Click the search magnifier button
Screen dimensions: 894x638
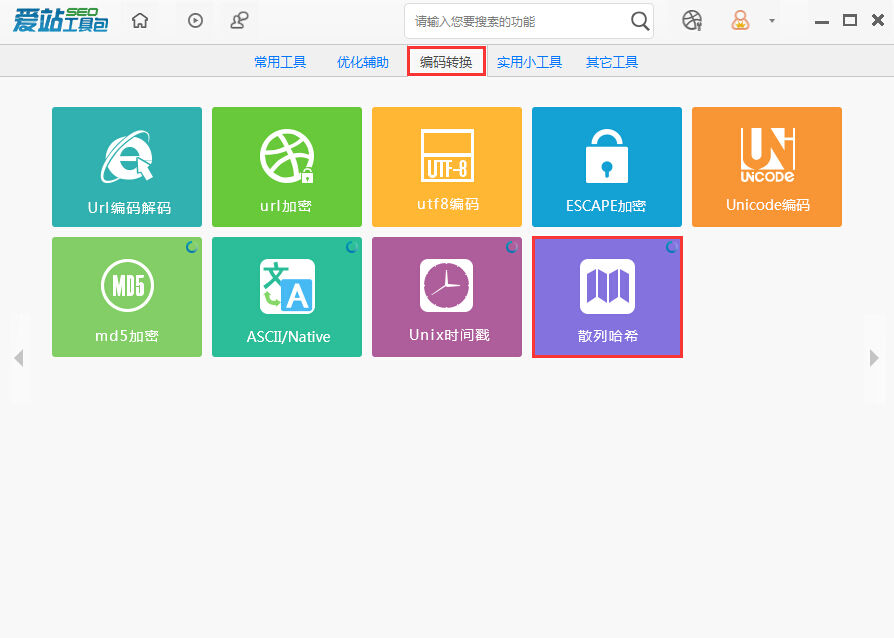pyautogui.click(x=641, y=20)
